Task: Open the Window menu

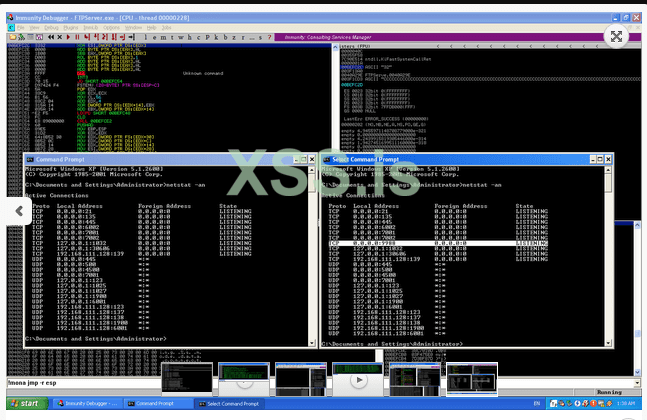Action: 133,28
